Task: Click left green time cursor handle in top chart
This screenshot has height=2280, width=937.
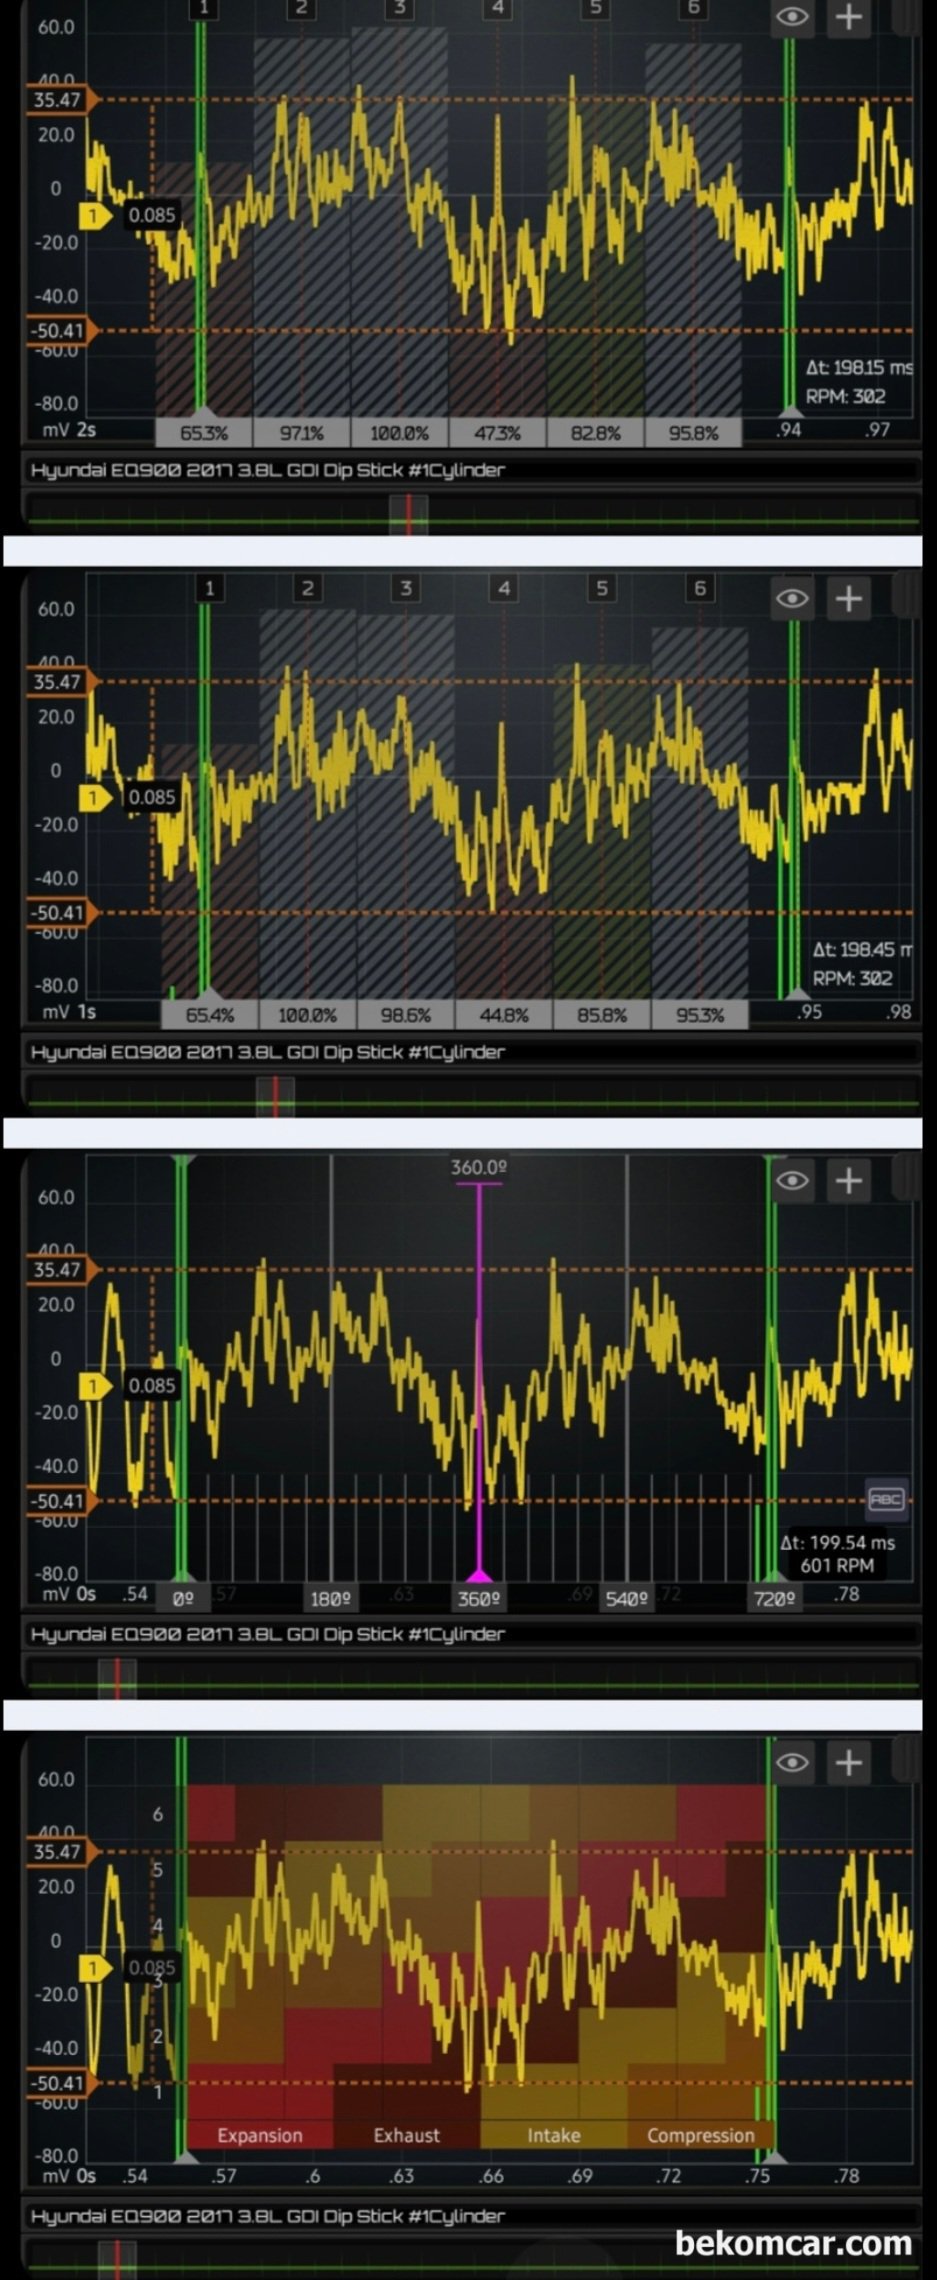Action: 203,412
